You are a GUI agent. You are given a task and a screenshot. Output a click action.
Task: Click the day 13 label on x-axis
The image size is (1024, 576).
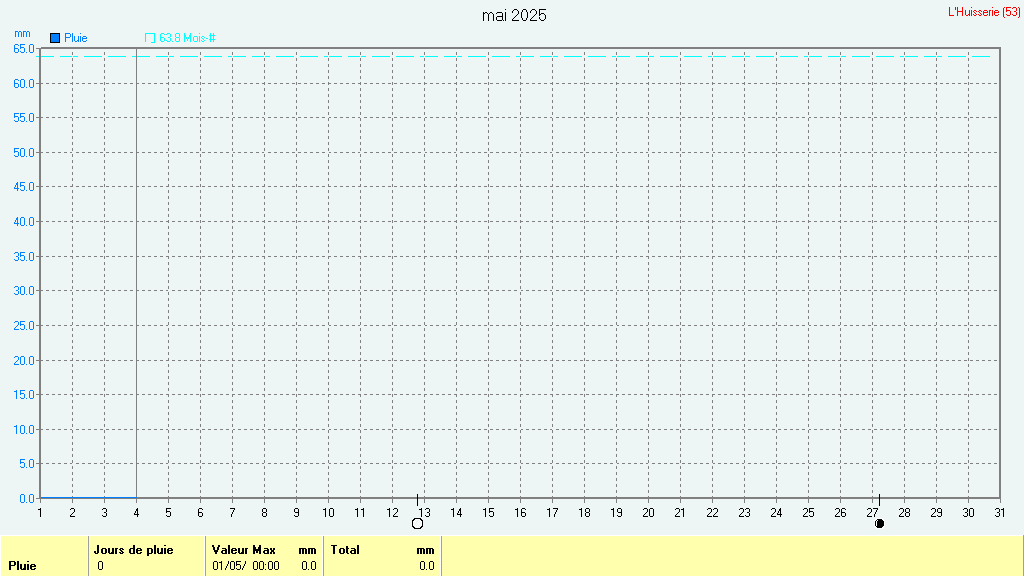[x=424, y=513]
